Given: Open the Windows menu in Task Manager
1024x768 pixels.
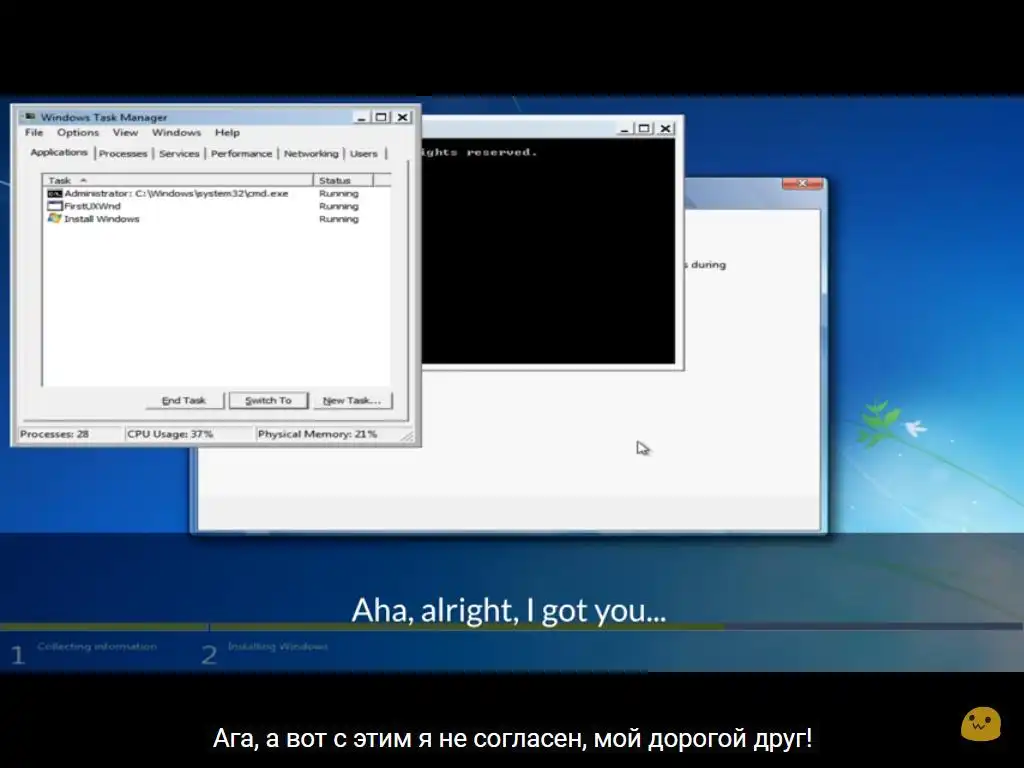Looking at the screenshot, I should tap(176, 133).
